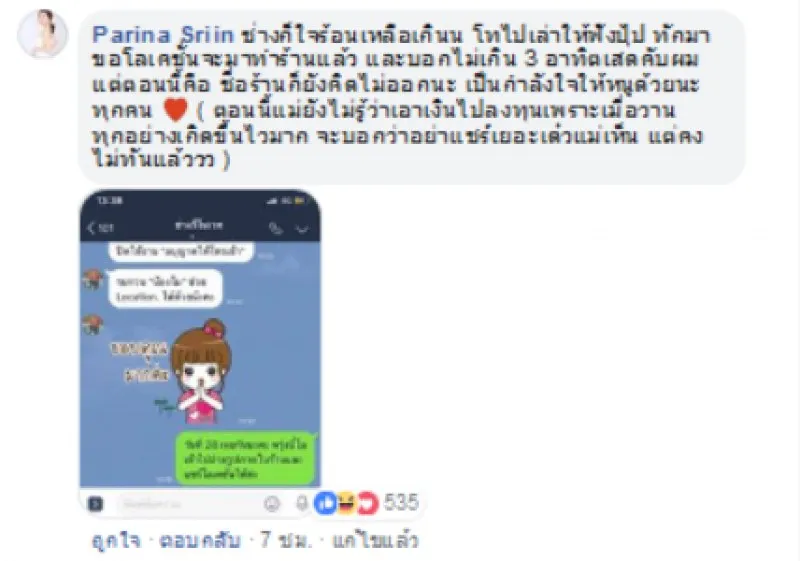
Task: Open the Parina Sriin profile name link
Action: [163, 35]
